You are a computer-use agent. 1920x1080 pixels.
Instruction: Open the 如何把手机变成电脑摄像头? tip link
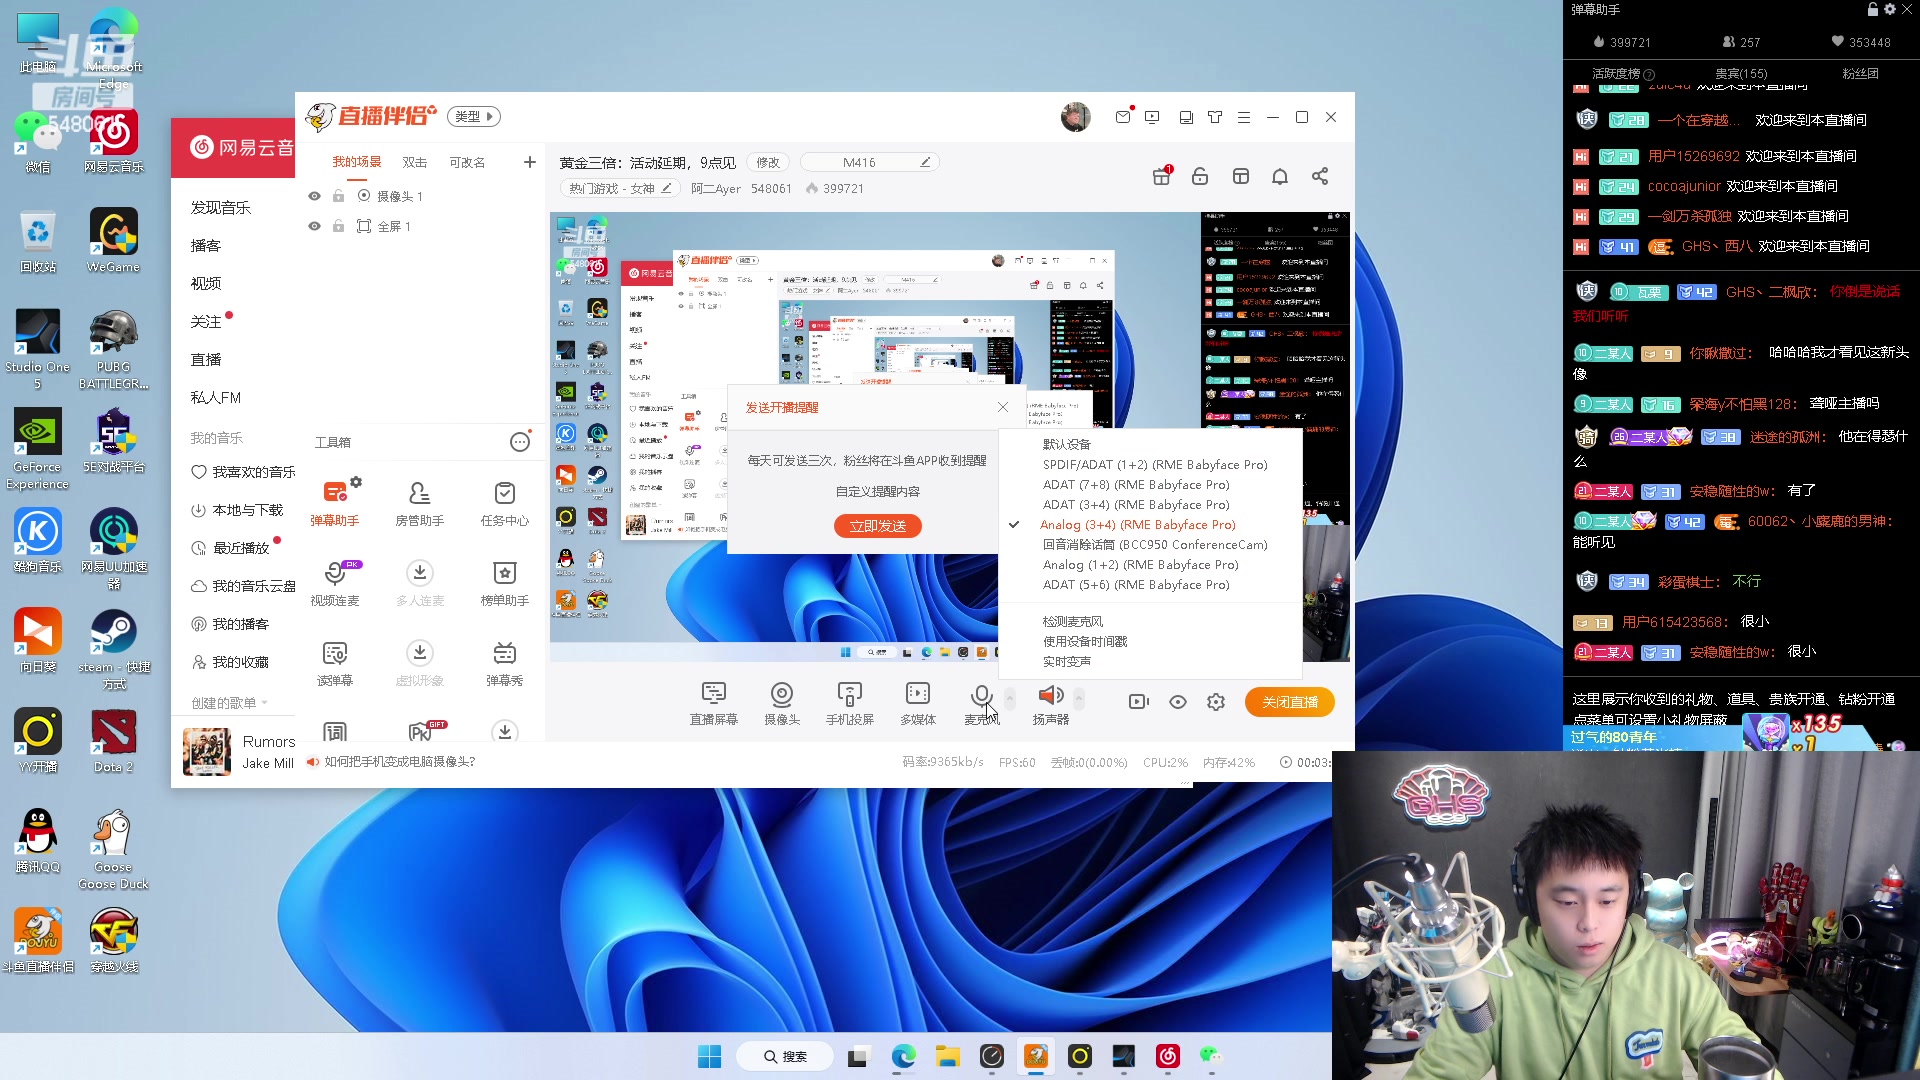tap(400, 762)
